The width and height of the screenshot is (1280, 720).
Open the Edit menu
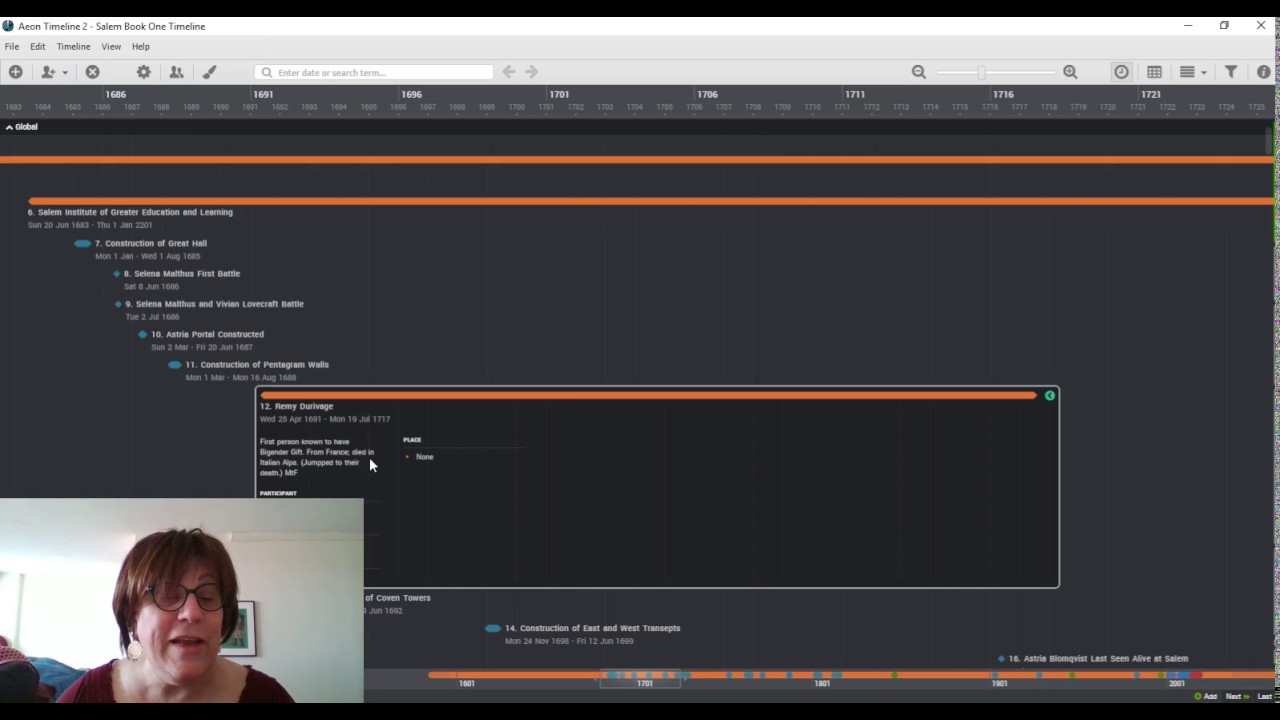38,47
